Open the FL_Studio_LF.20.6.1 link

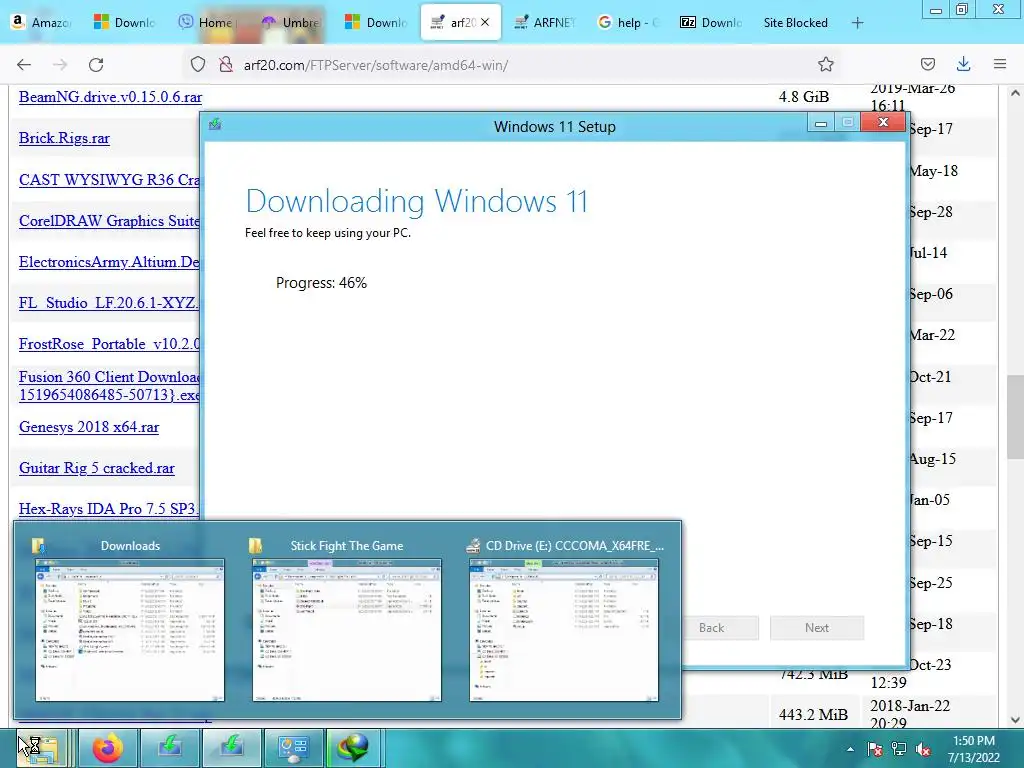click(108, 303)
